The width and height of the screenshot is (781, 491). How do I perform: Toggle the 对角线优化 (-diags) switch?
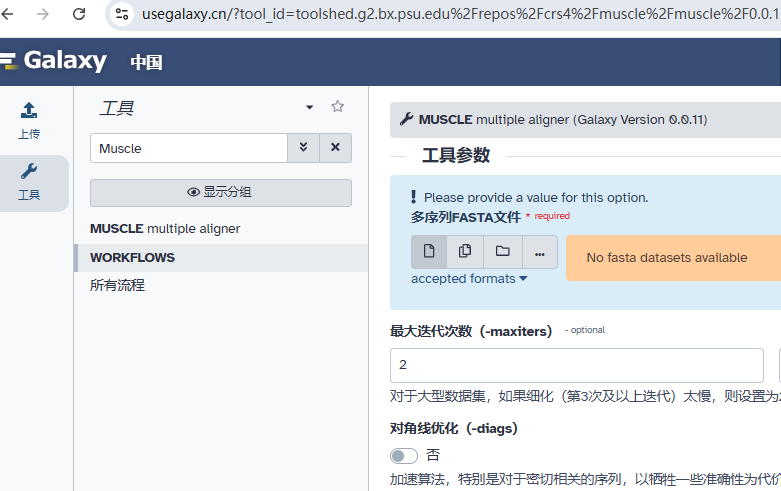(x=403, y=455)
